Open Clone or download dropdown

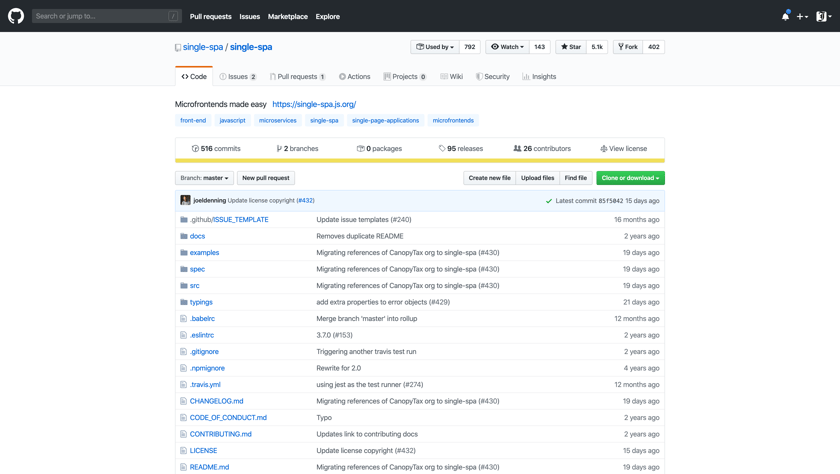pyautogui.click(x=631, y=178)
